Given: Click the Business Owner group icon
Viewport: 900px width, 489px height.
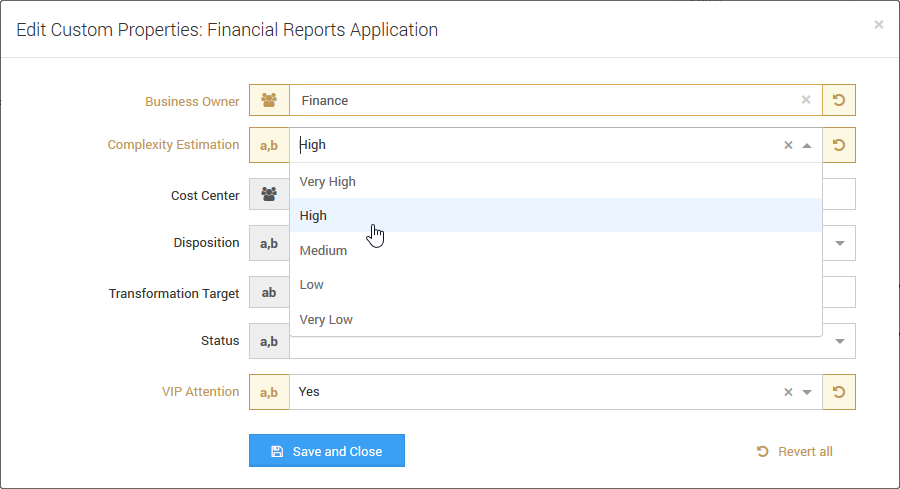Looking at the screenshot, I should pyautogui.click(x=269, y=100).
